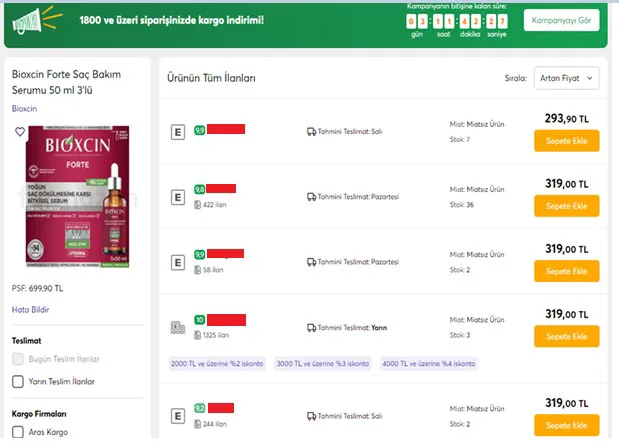
Task: Click truck icon in 293,90 TL listing
Action: coord(311,131)
